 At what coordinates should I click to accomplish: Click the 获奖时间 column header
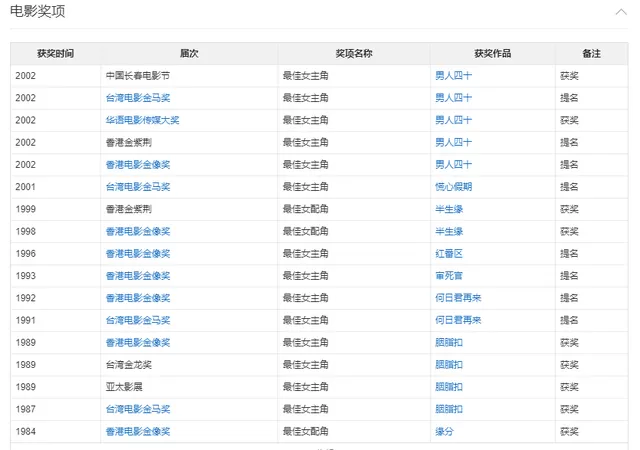56,53
